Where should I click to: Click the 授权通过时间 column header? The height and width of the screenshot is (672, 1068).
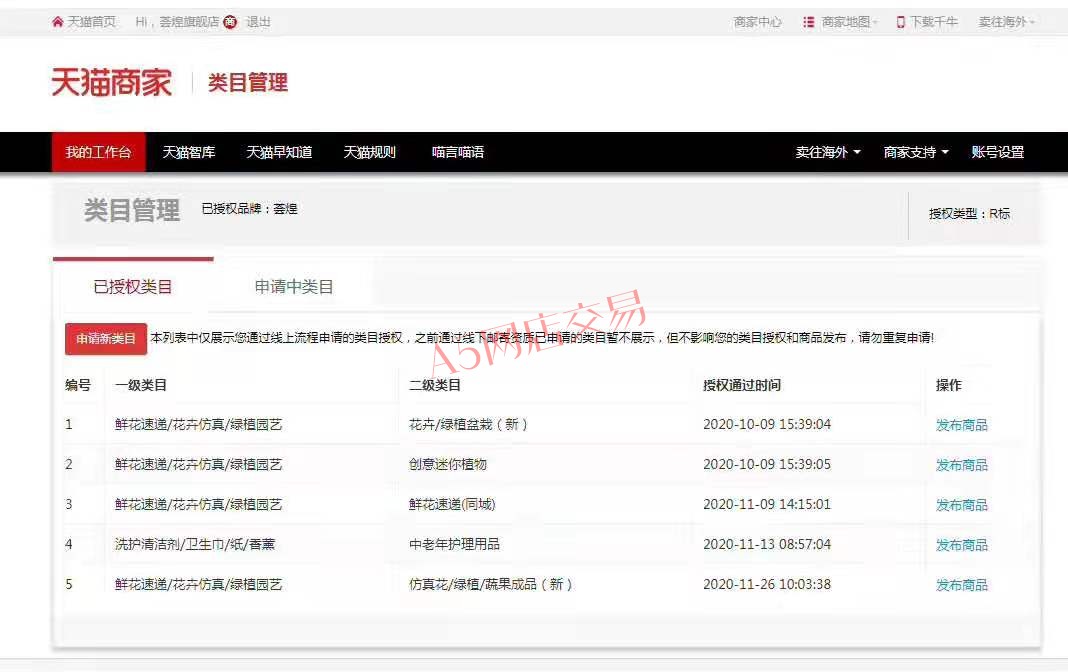point(742,385)
